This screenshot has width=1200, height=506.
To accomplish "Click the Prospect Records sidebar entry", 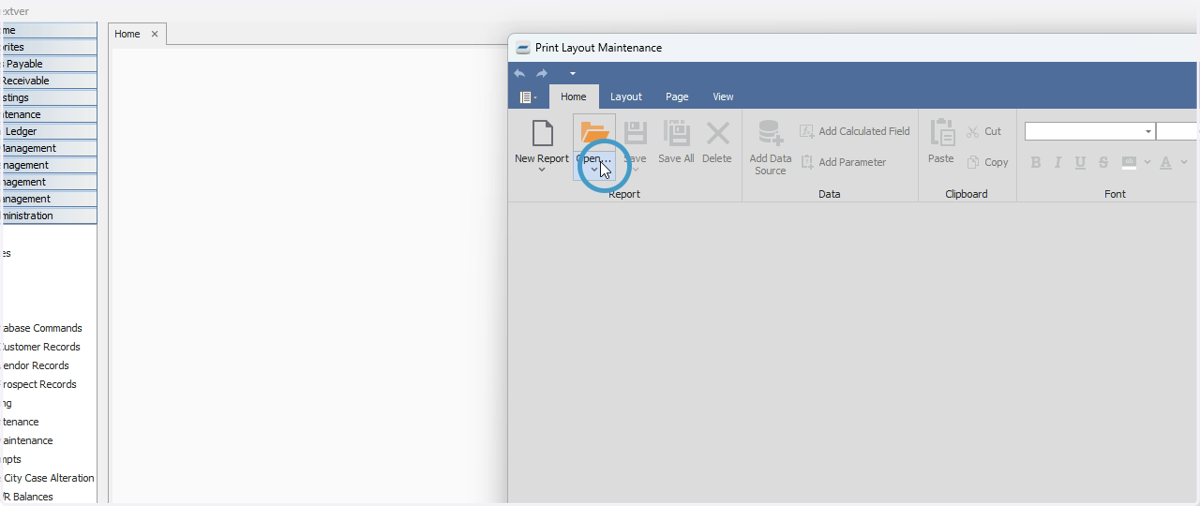I will coord(39,384).
